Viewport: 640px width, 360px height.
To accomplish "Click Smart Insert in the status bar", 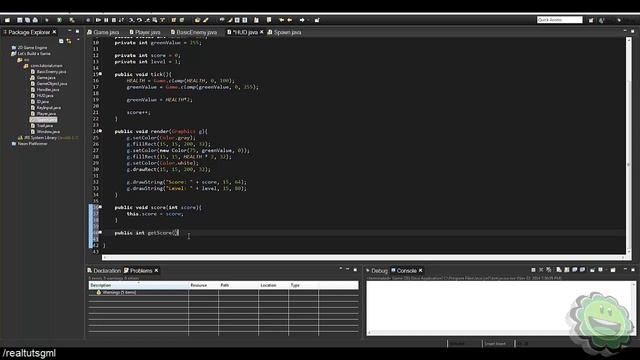I will (496, 344).
